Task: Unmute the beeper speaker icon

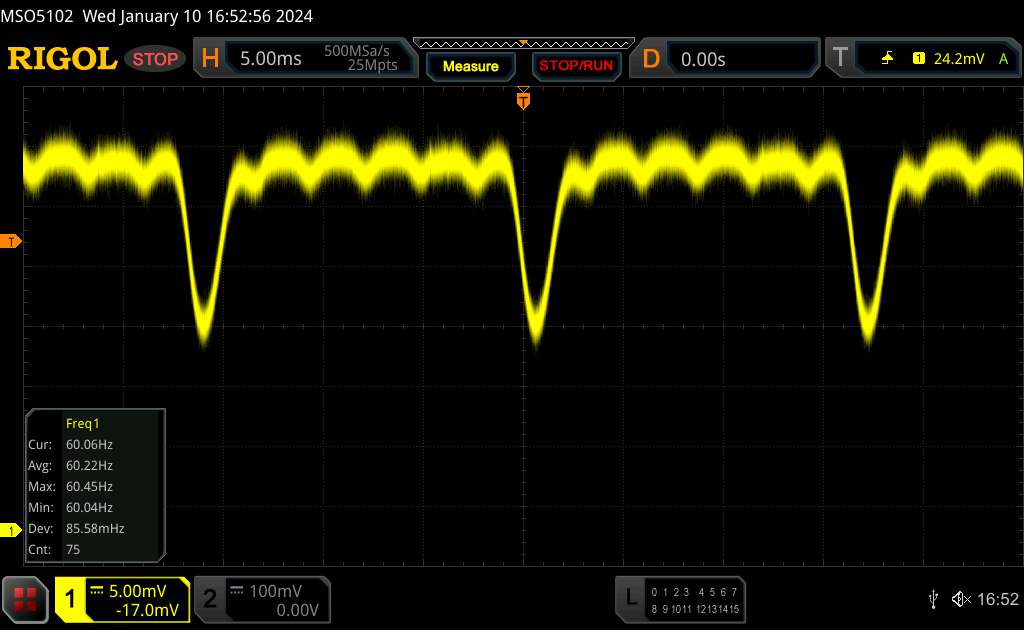Action: (960, 598)
